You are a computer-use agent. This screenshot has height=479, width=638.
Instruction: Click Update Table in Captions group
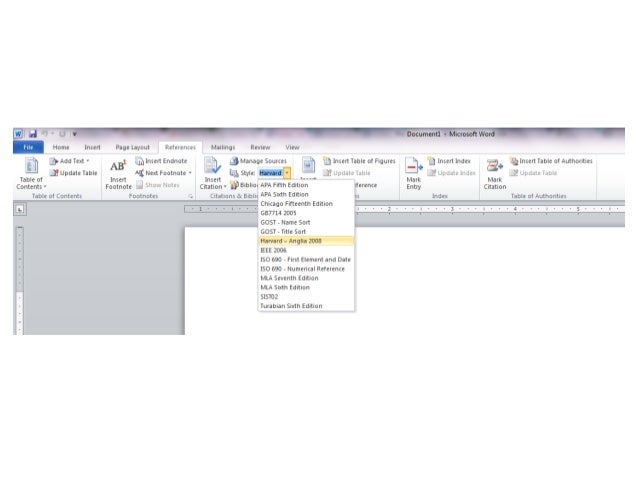point(347,173)
